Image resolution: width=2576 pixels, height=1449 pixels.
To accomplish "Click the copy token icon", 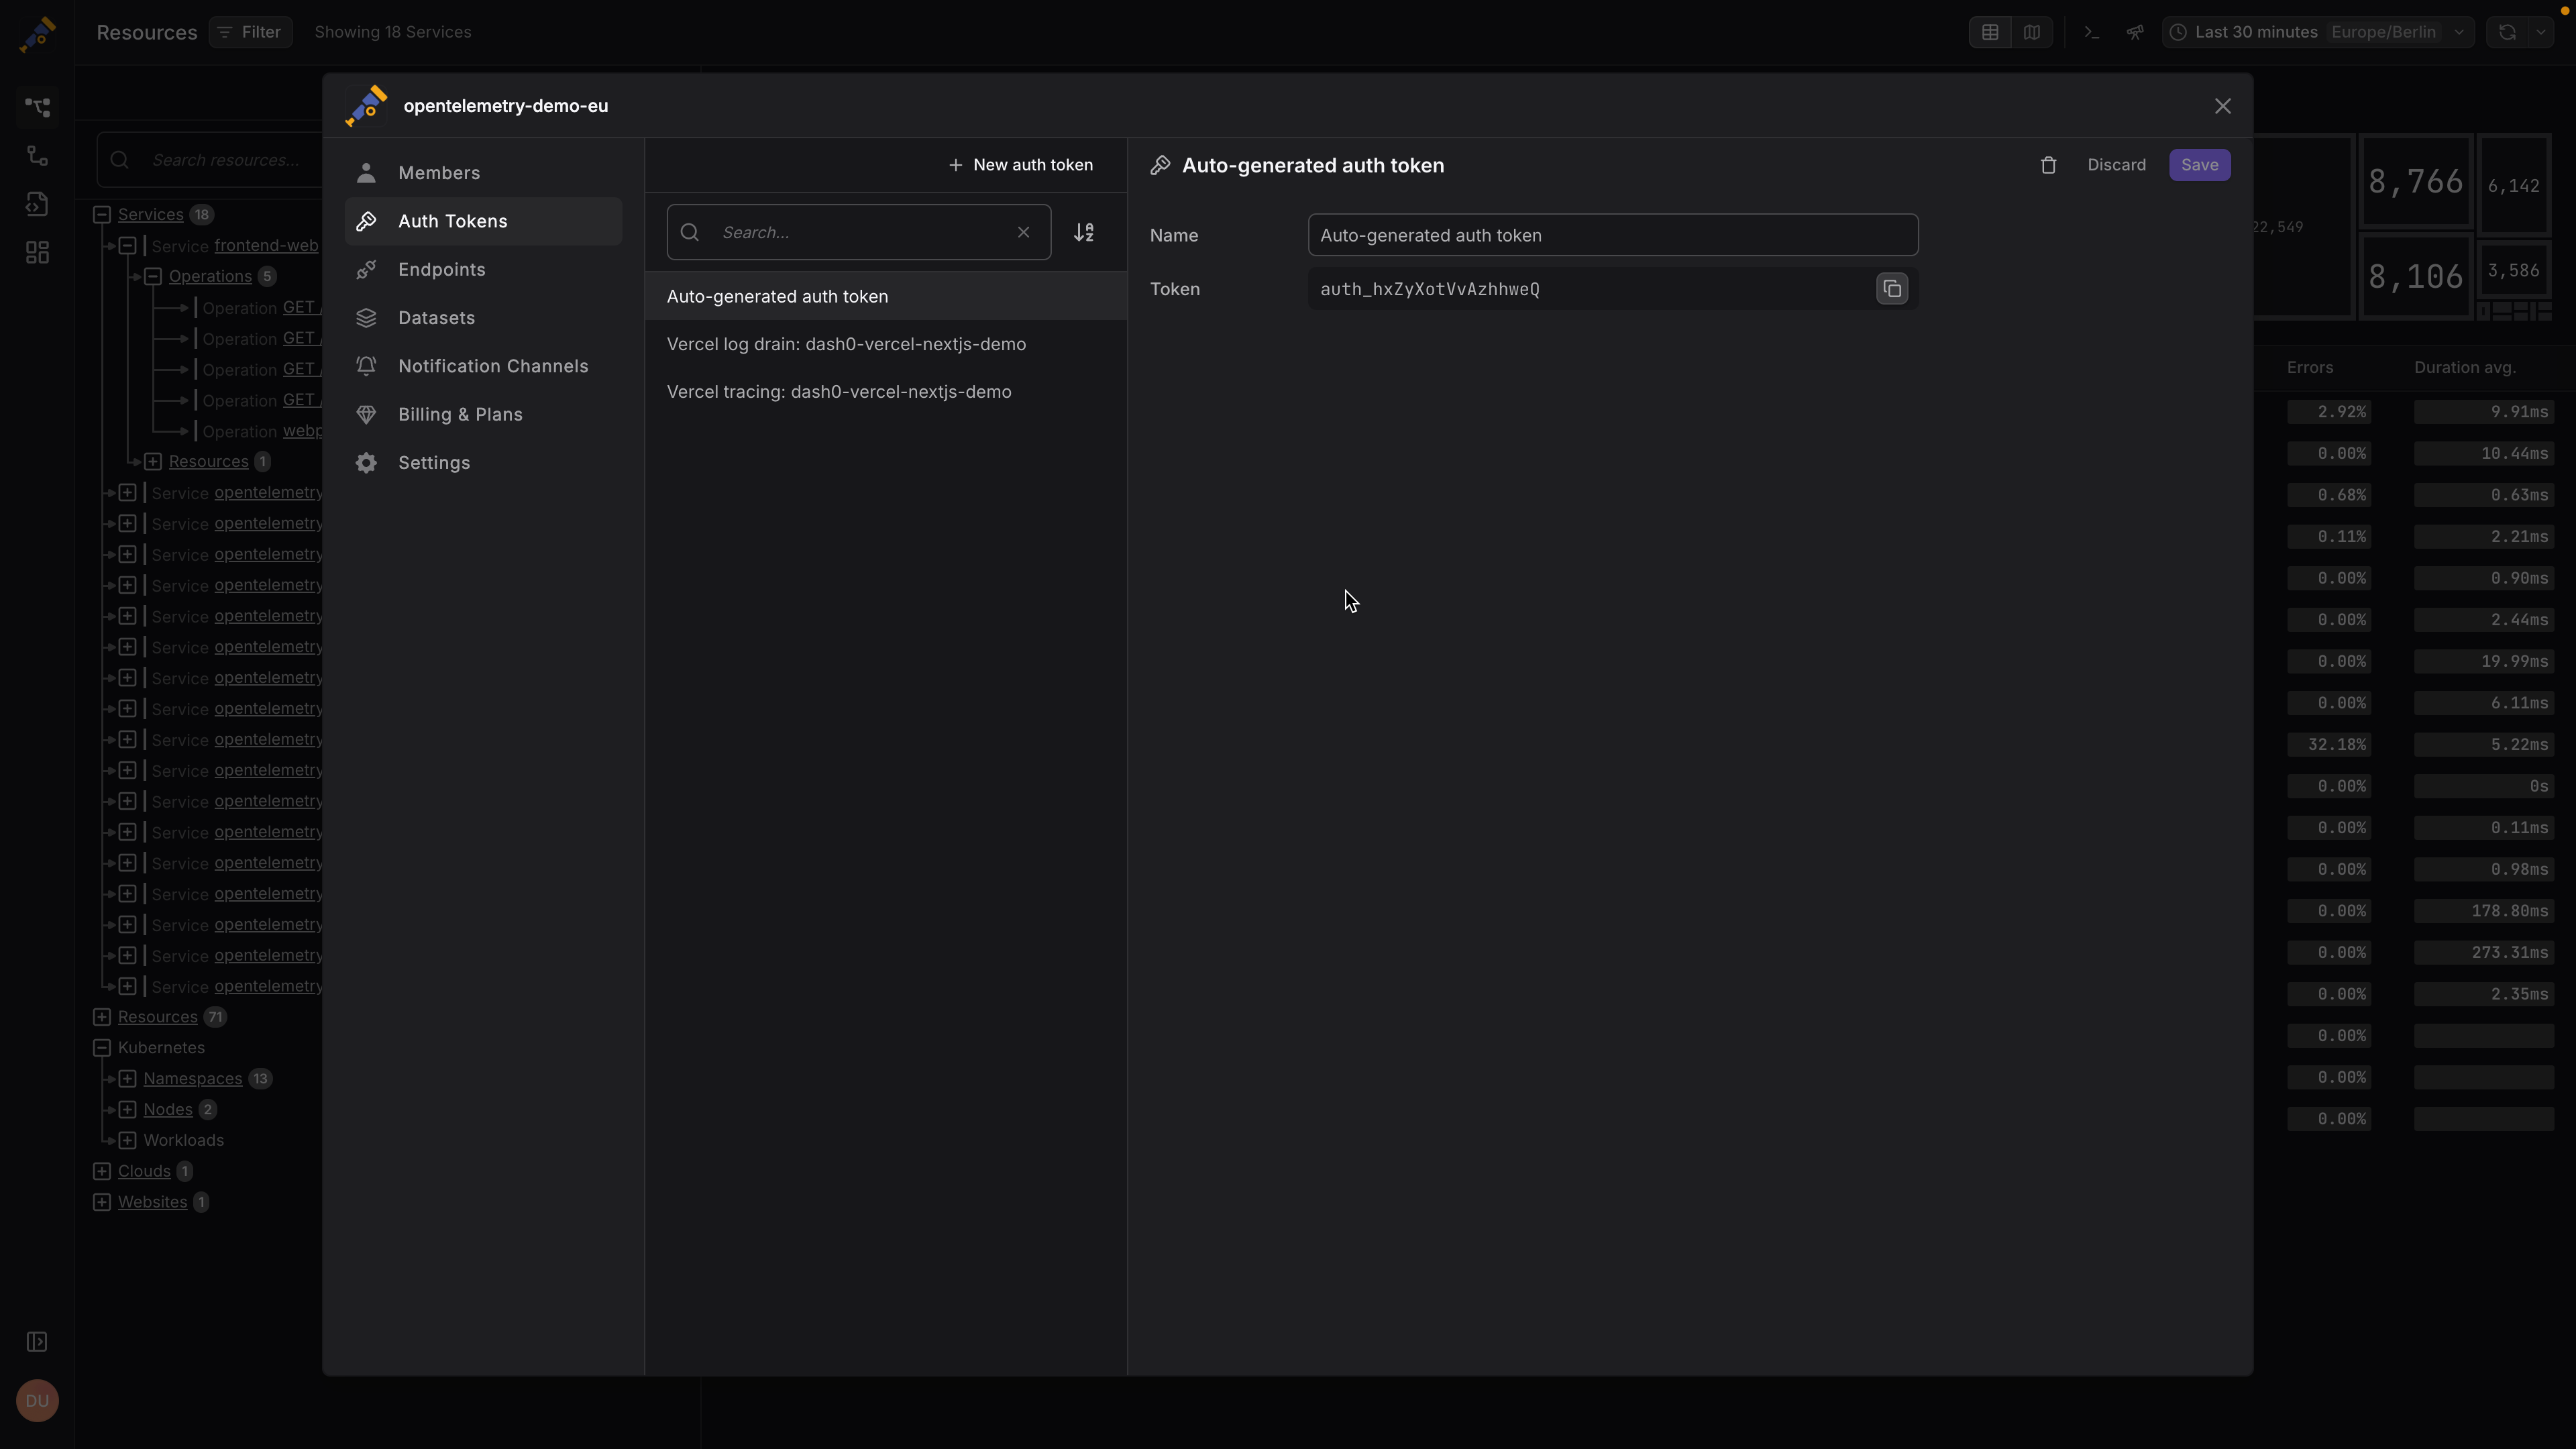I will tap(1891, 288).
